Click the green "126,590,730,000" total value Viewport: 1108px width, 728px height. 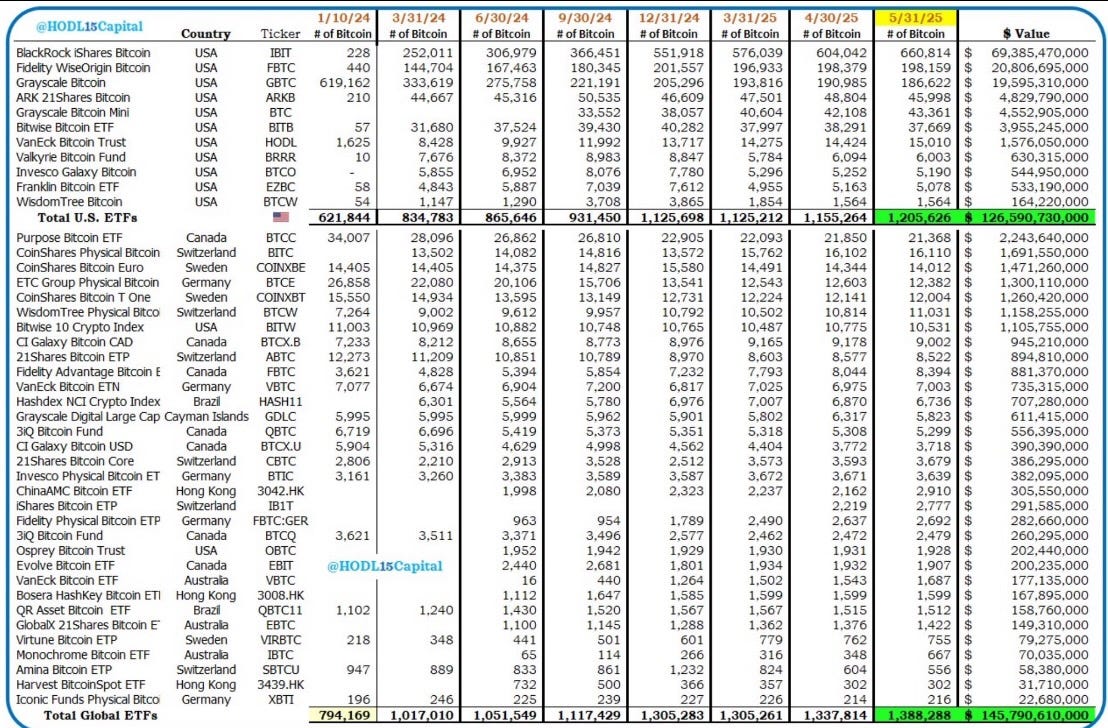click(1029, 218)
